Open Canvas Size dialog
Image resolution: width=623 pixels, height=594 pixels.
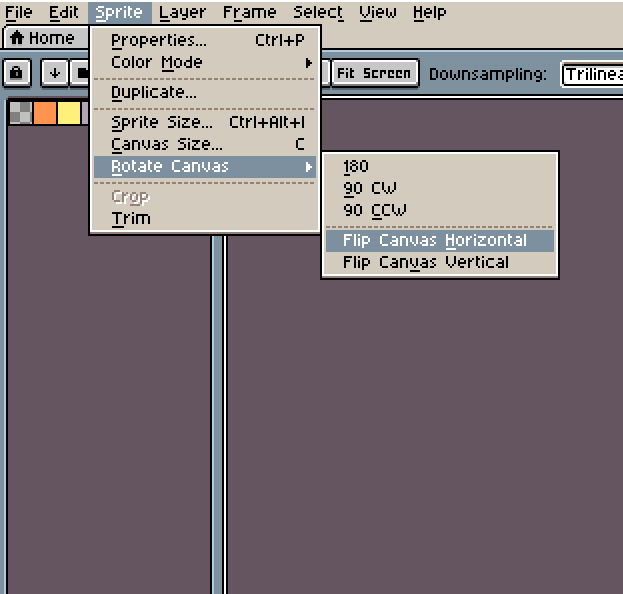205,144
